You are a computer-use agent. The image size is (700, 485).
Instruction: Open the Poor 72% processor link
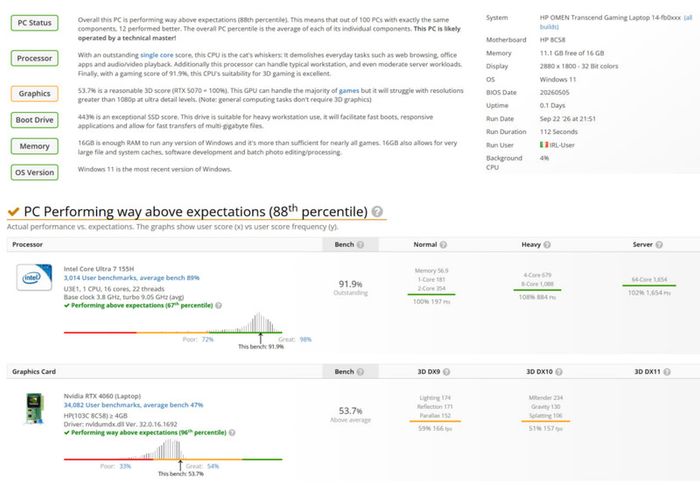[207, 339]
